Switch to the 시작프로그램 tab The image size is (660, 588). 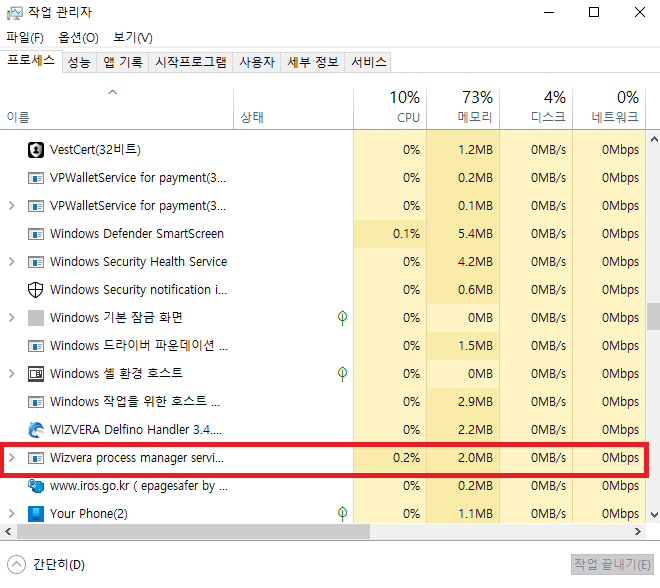click(x=191, y=63)
